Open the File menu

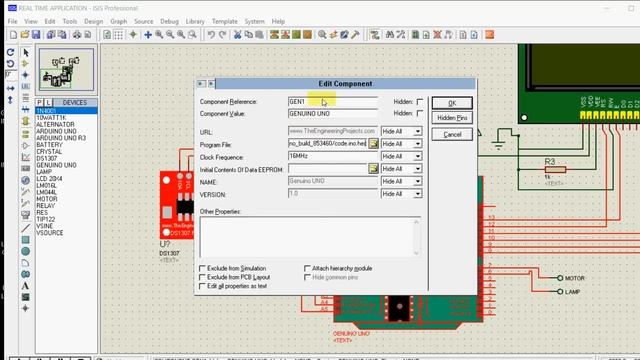13,21
